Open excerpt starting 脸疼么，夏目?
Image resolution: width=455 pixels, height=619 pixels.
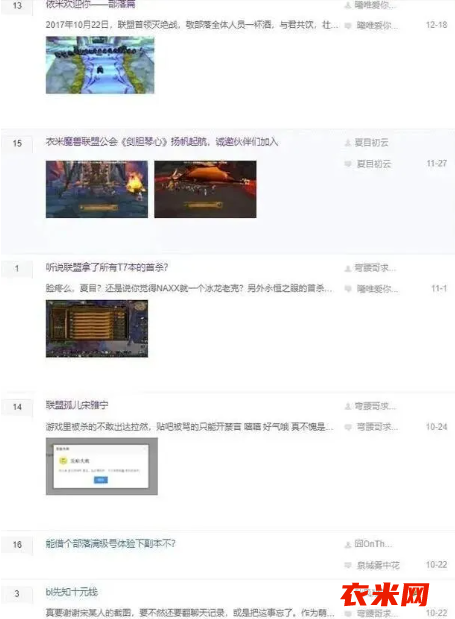point(189,288)
